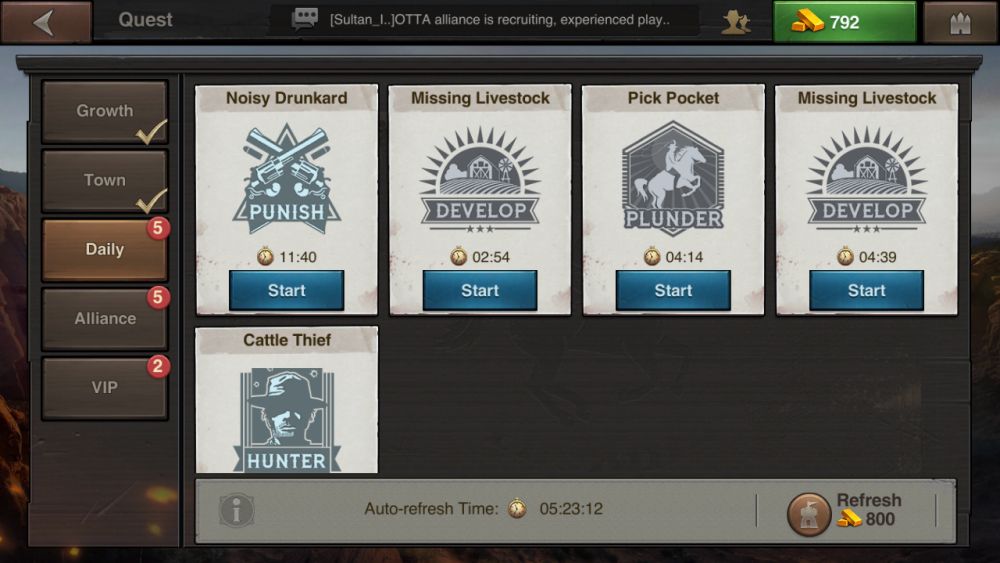
Task: Open the gold bars balance 792
Action: (844, 22)
